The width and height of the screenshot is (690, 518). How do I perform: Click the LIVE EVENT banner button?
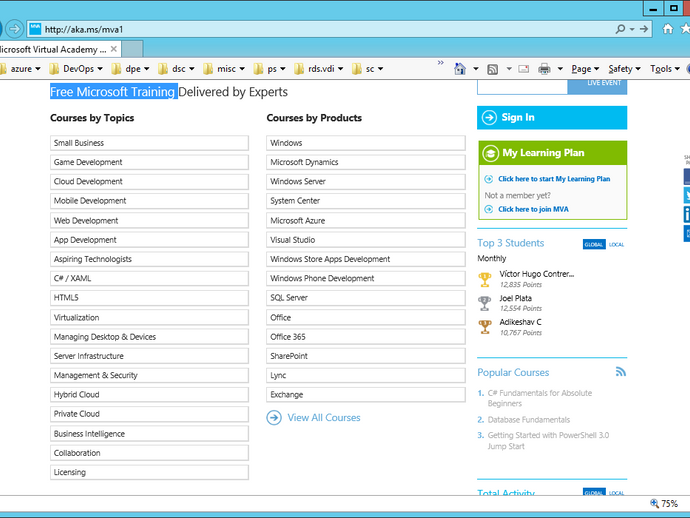coord(597,87)
